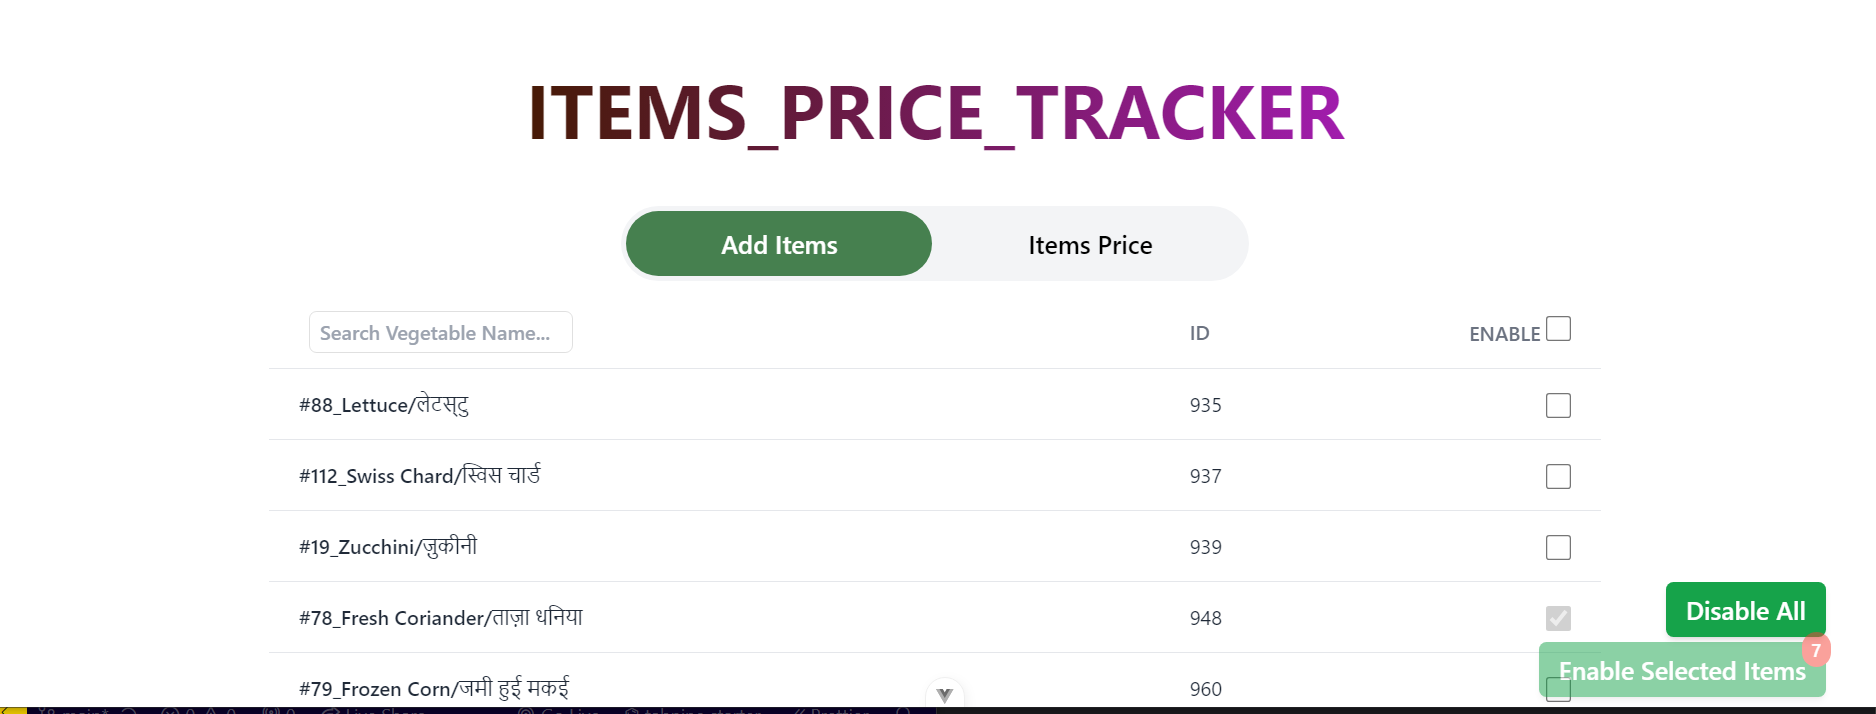Click Go Live in the status bar

point(560,710)
